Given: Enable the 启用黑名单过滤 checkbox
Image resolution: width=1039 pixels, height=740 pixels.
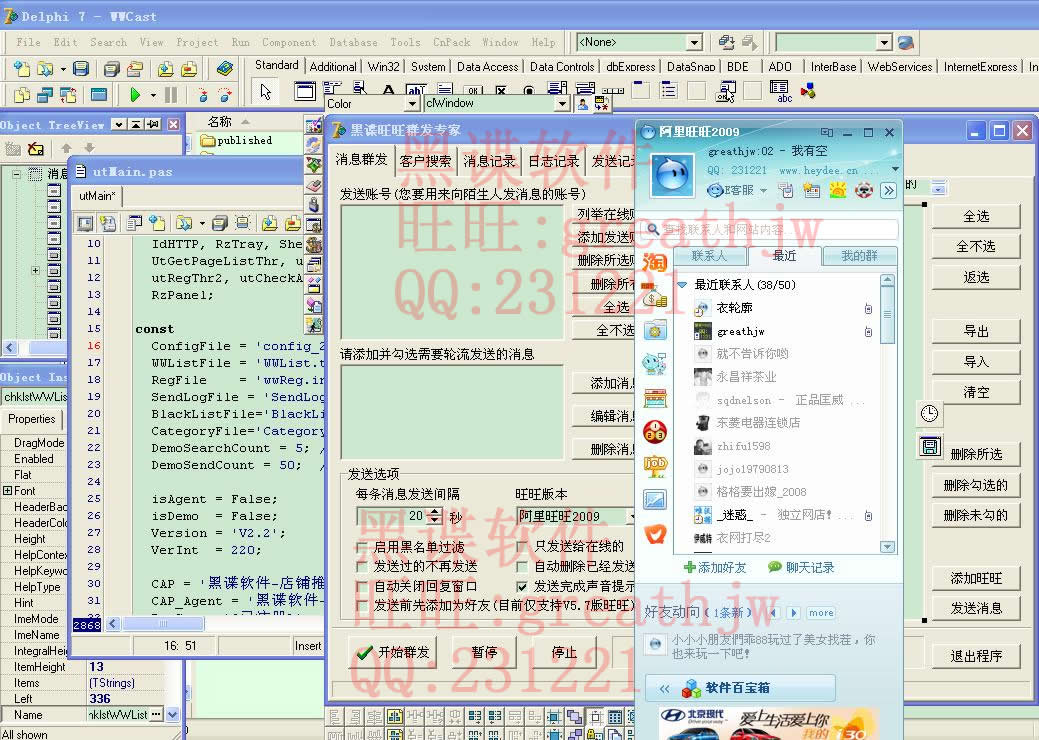Looking at the screenshot, I should pyautogui.click(x=362, y=547).
